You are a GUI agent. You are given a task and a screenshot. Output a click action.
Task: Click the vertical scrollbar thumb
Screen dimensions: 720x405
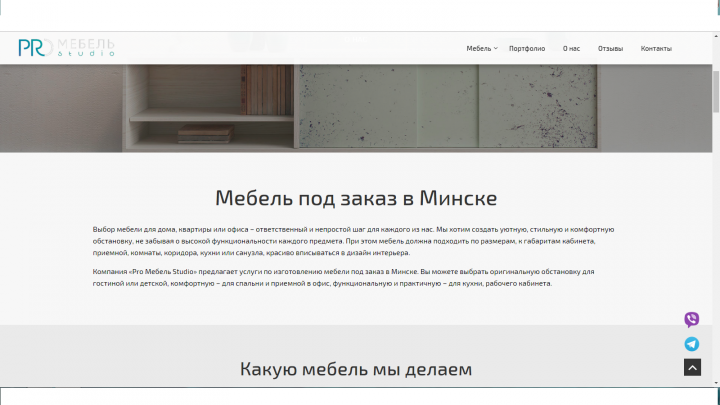pos(716,91)
